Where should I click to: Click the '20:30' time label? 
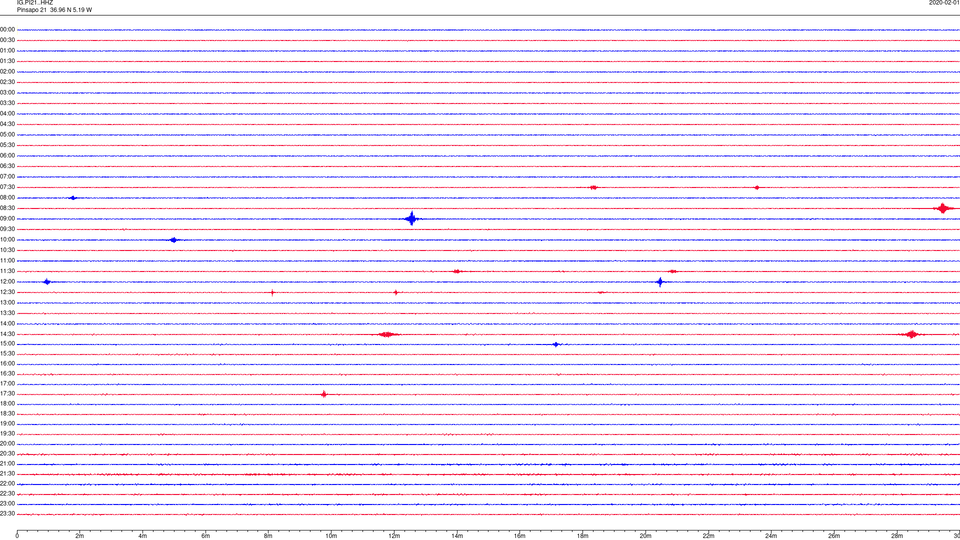(x=7, y=454)
